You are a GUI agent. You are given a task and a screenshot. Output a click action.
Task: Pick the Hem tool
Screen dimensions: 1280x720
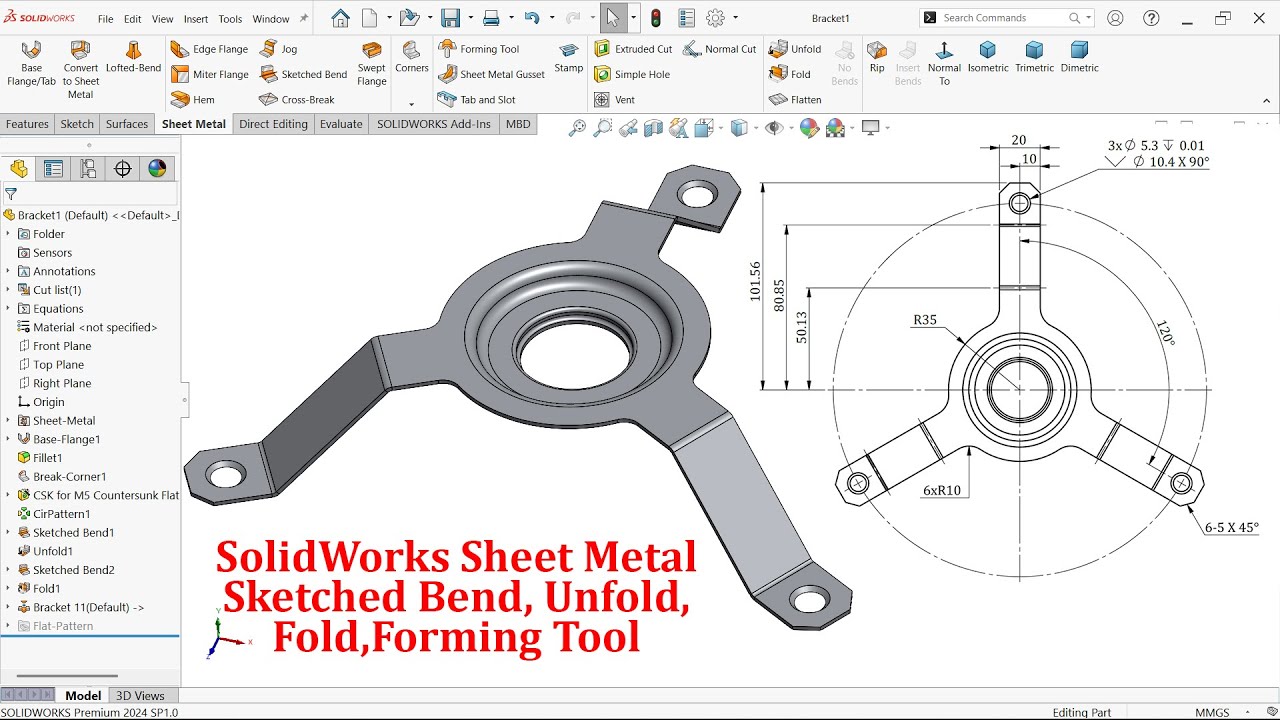193,99
